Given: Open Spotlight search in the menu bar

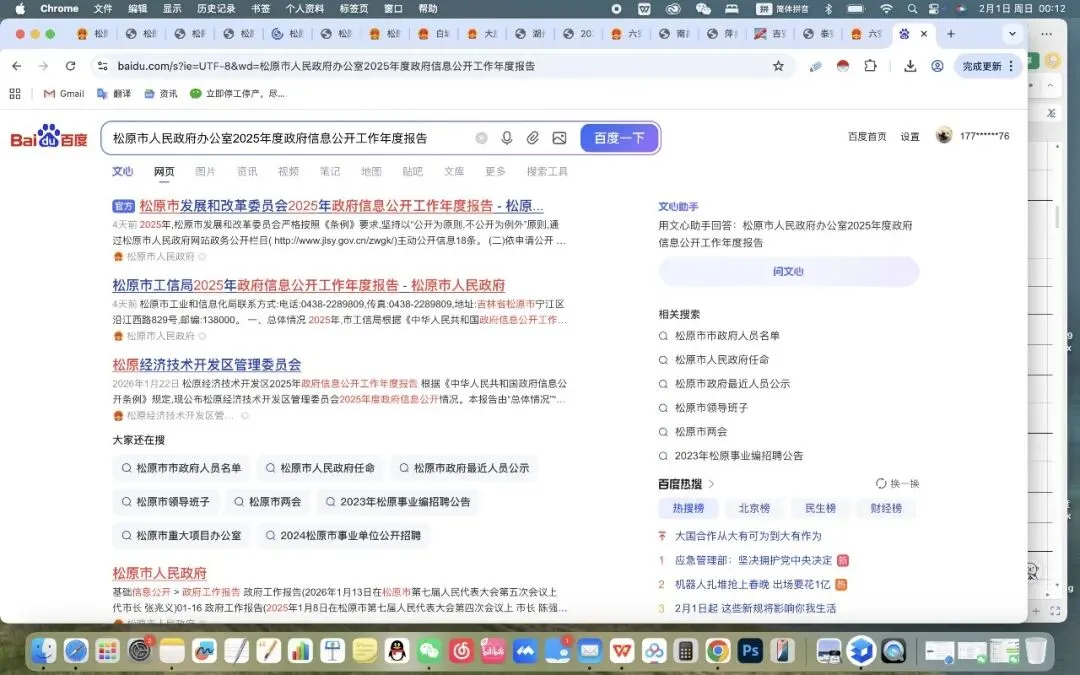Looking at the screenshot, I should point(912,8).
